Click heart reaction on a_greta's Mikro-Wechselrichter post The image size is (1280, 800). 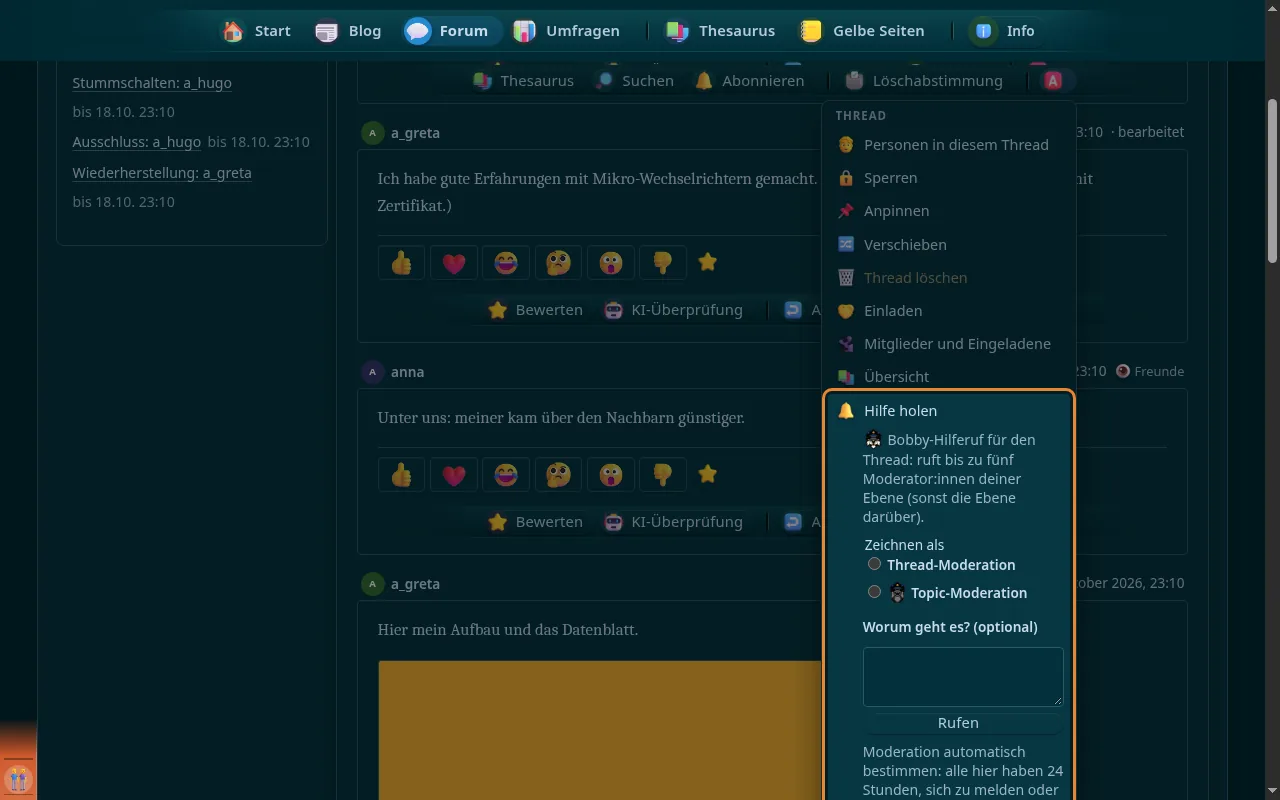point(454,263)
